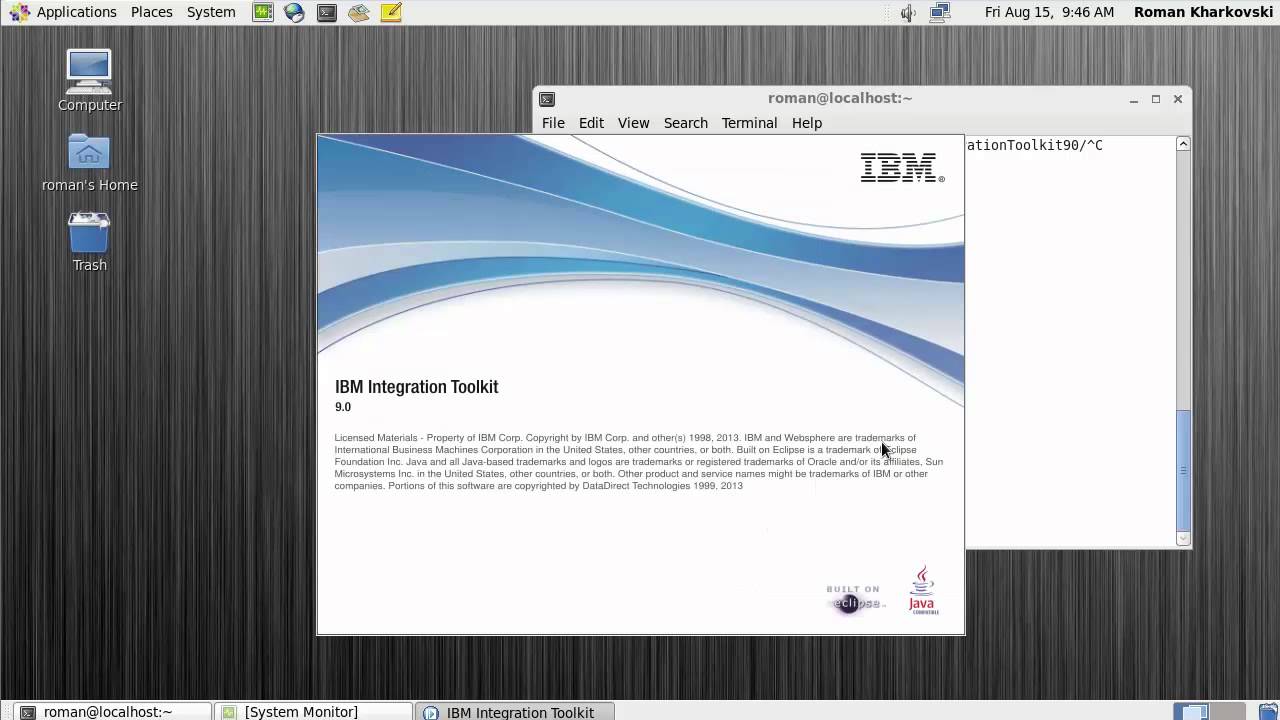Select second workspace in workspace switcher
Viewport: 1280px width, 720px height.
(x=1227, y=712)
